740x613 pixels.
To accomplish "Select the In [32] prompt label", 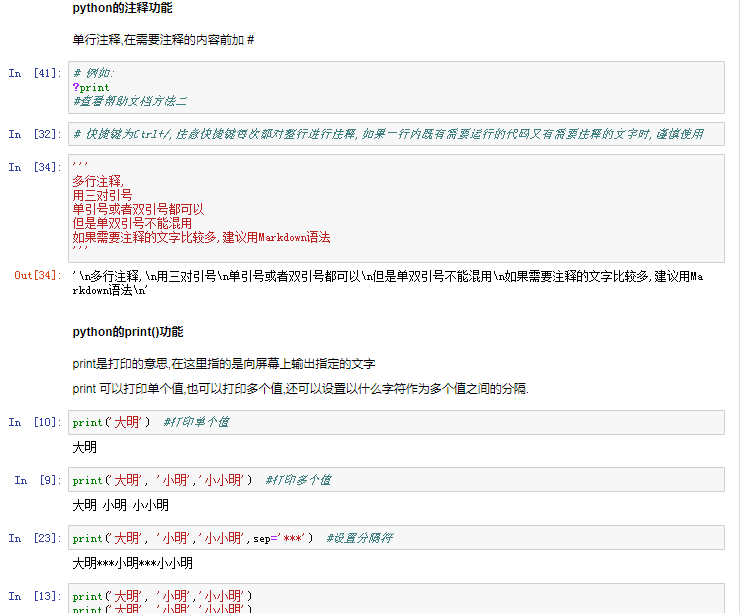I will tap(35, 134).
